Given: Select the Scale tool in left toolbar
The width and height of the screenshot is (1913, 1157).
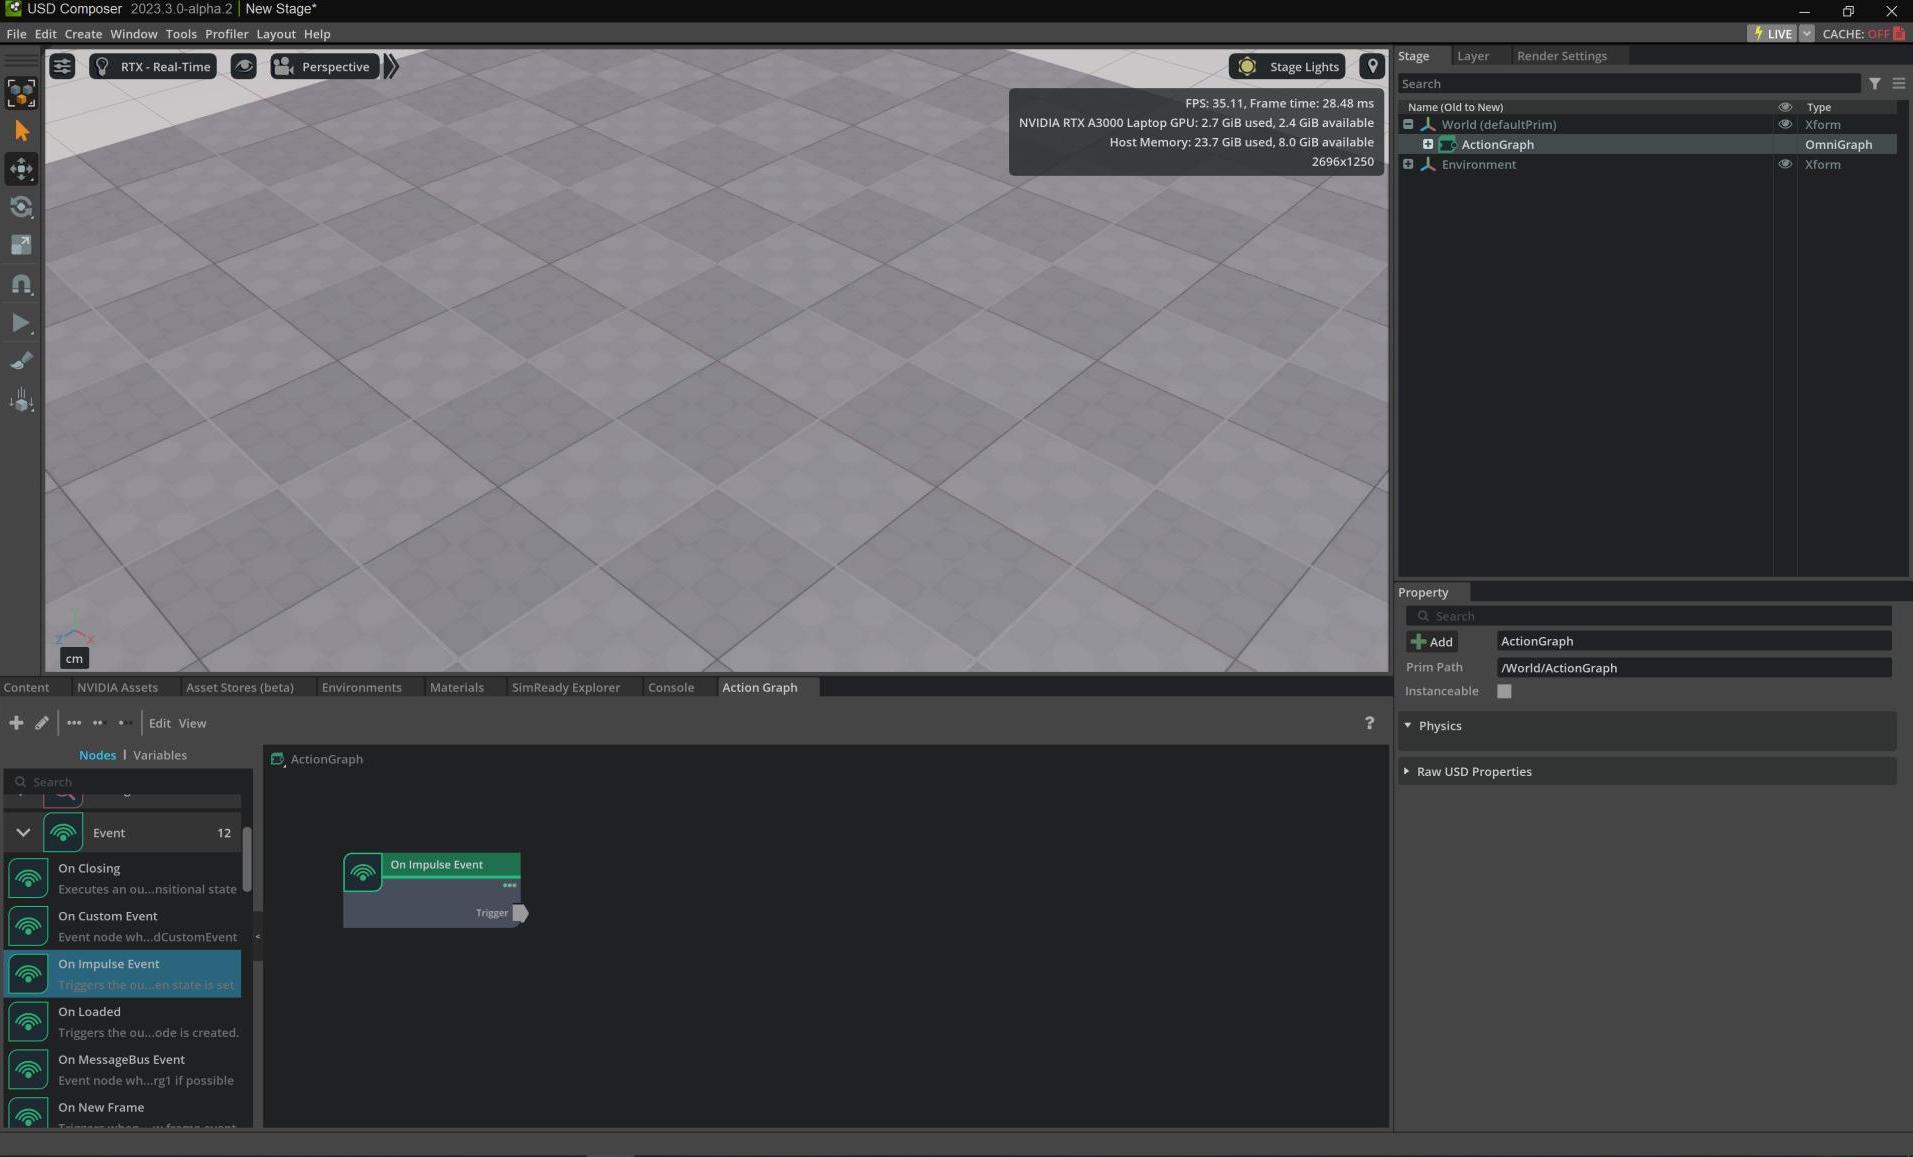Looking at the screenshot, I should (x=21, y=245).
